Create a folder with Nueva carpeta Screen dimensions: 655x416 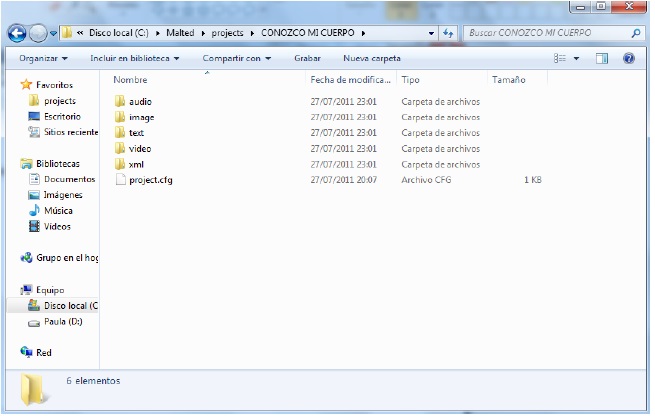(x=372, y=58)
